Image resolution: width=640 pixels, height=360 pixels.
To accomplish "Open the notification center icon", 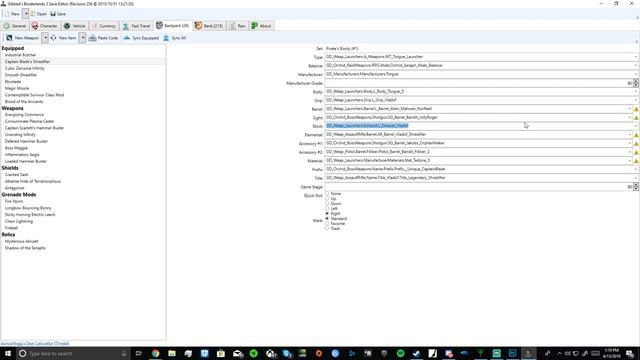I will tap(630, 353).
